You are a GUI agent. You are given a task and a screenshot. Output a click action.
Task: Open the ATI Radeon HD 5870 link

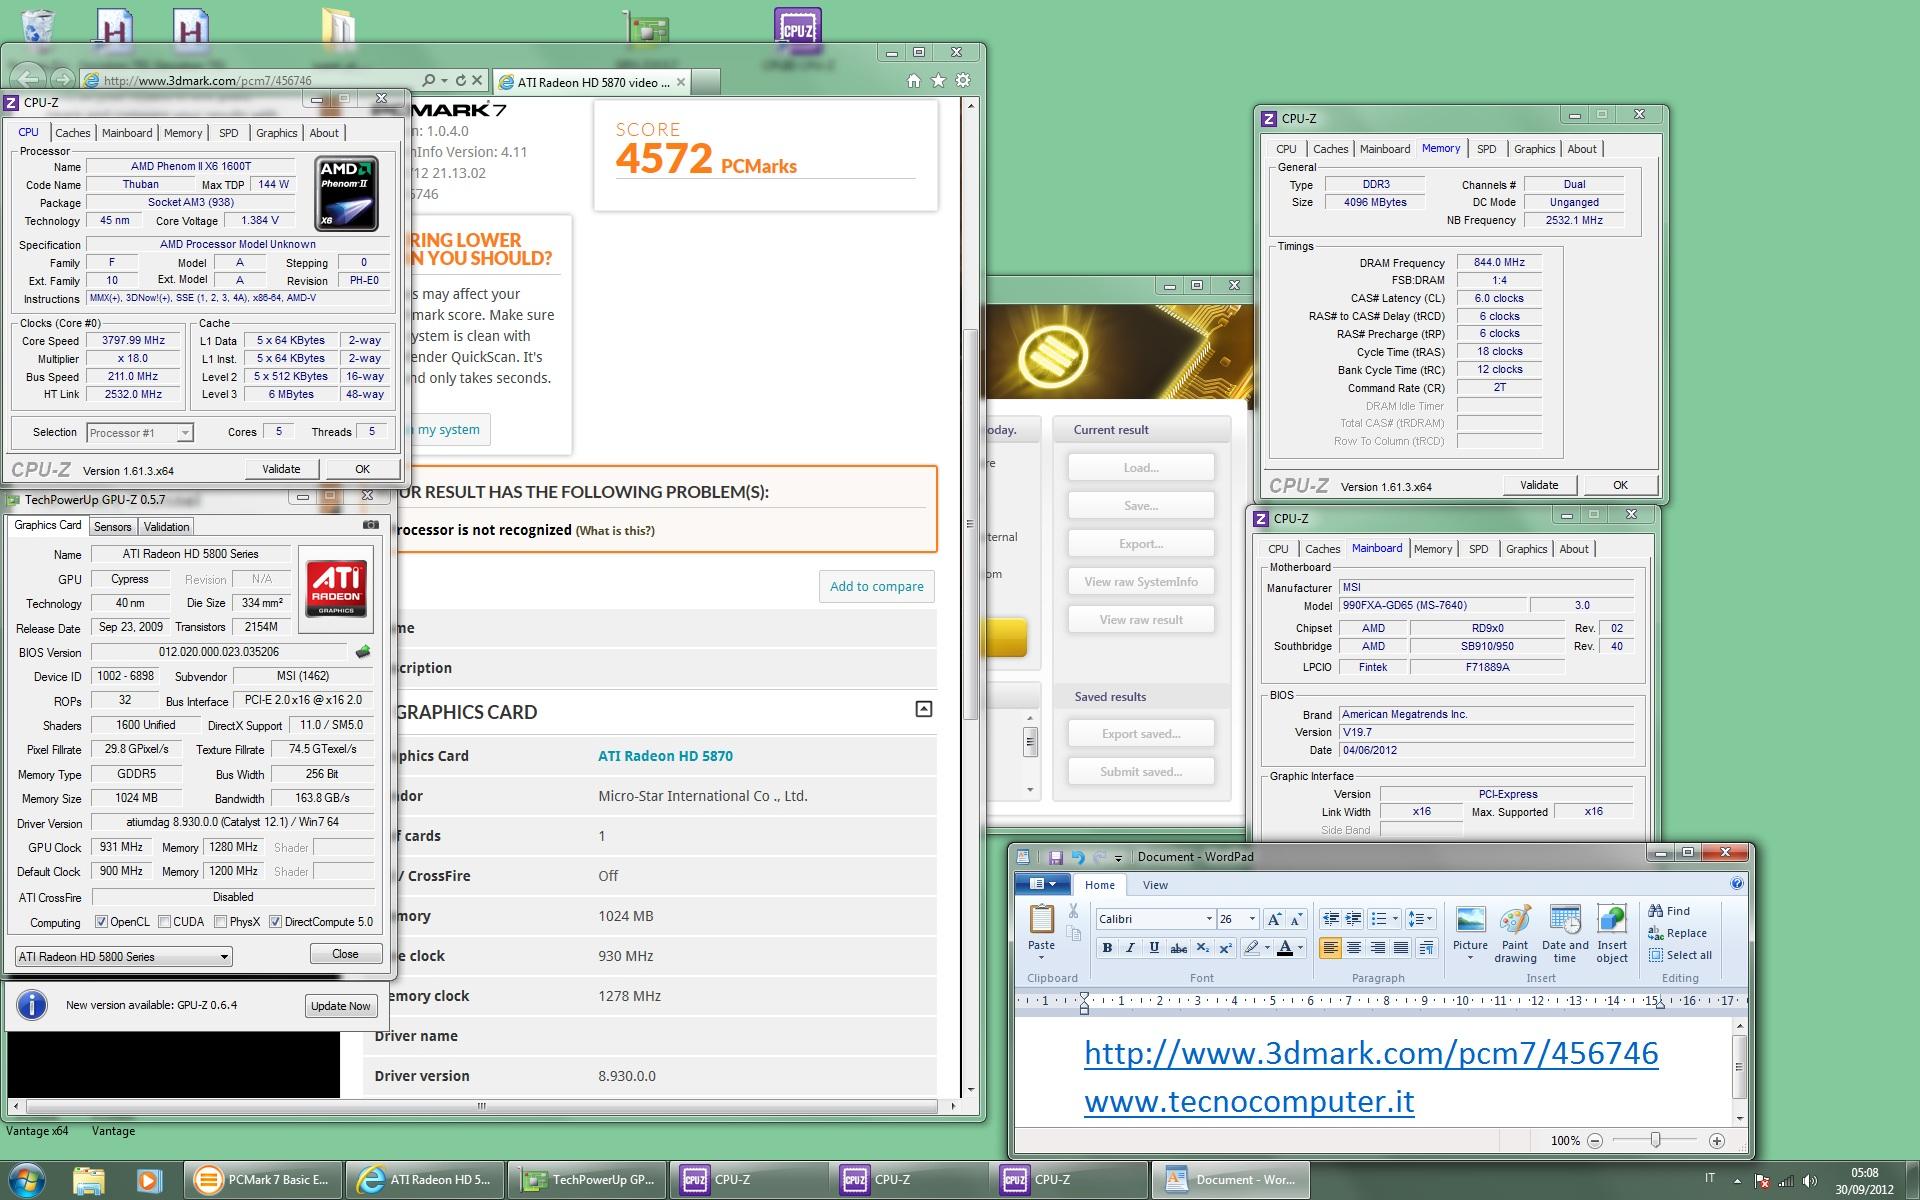(665, 756)
